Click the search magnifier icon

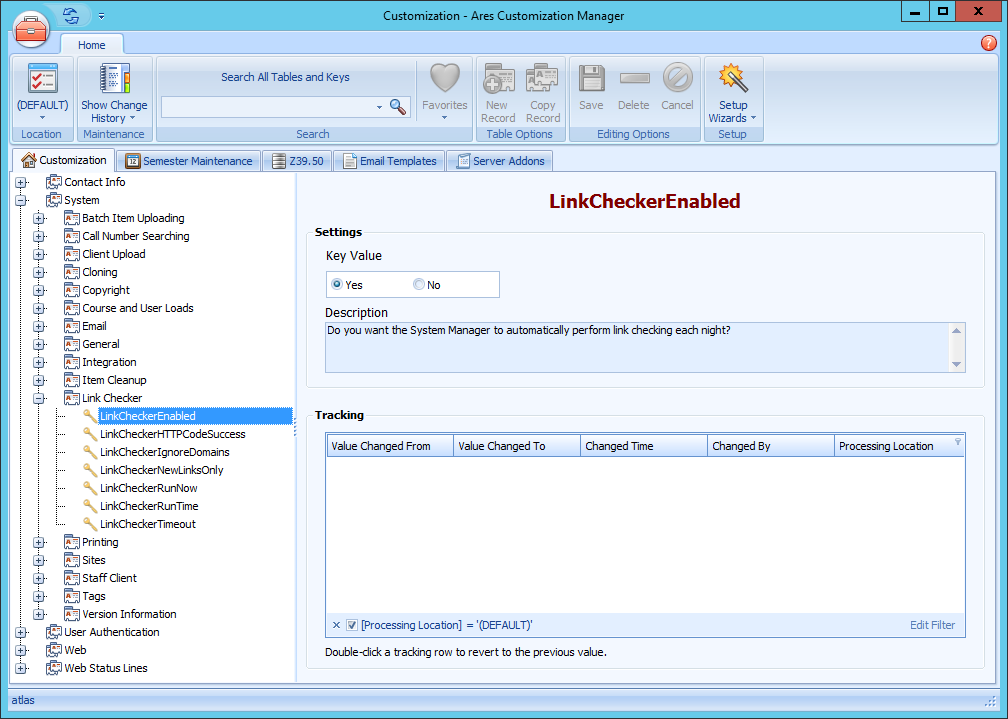coord(397,105)
